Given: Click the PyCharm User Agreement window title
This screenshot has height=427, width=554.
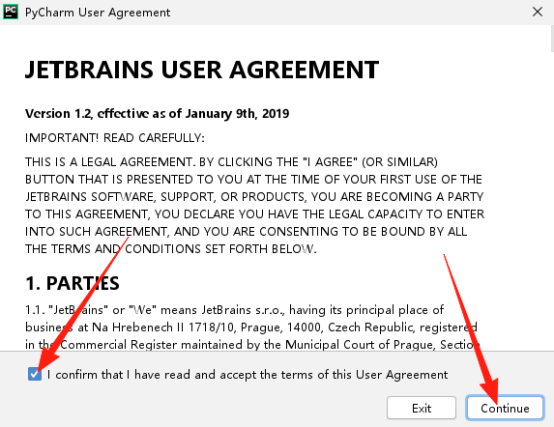Looking at the screenshot, I should (x=98, y=12).
